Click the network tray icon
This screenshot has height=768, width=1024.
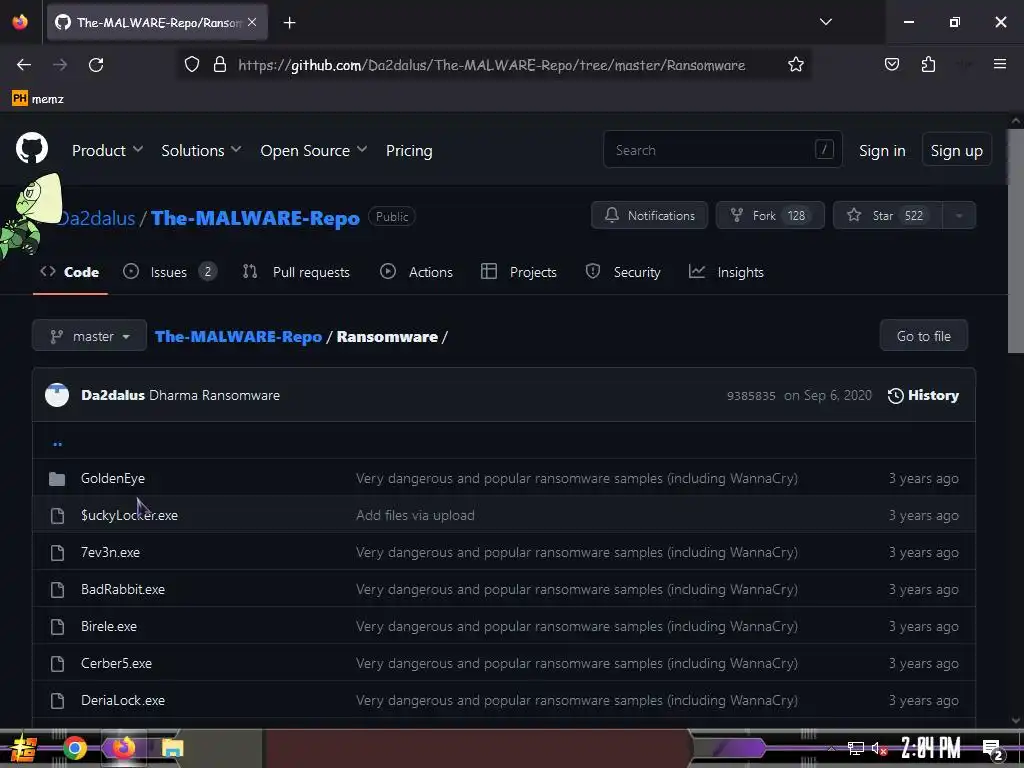pos(855,748)
